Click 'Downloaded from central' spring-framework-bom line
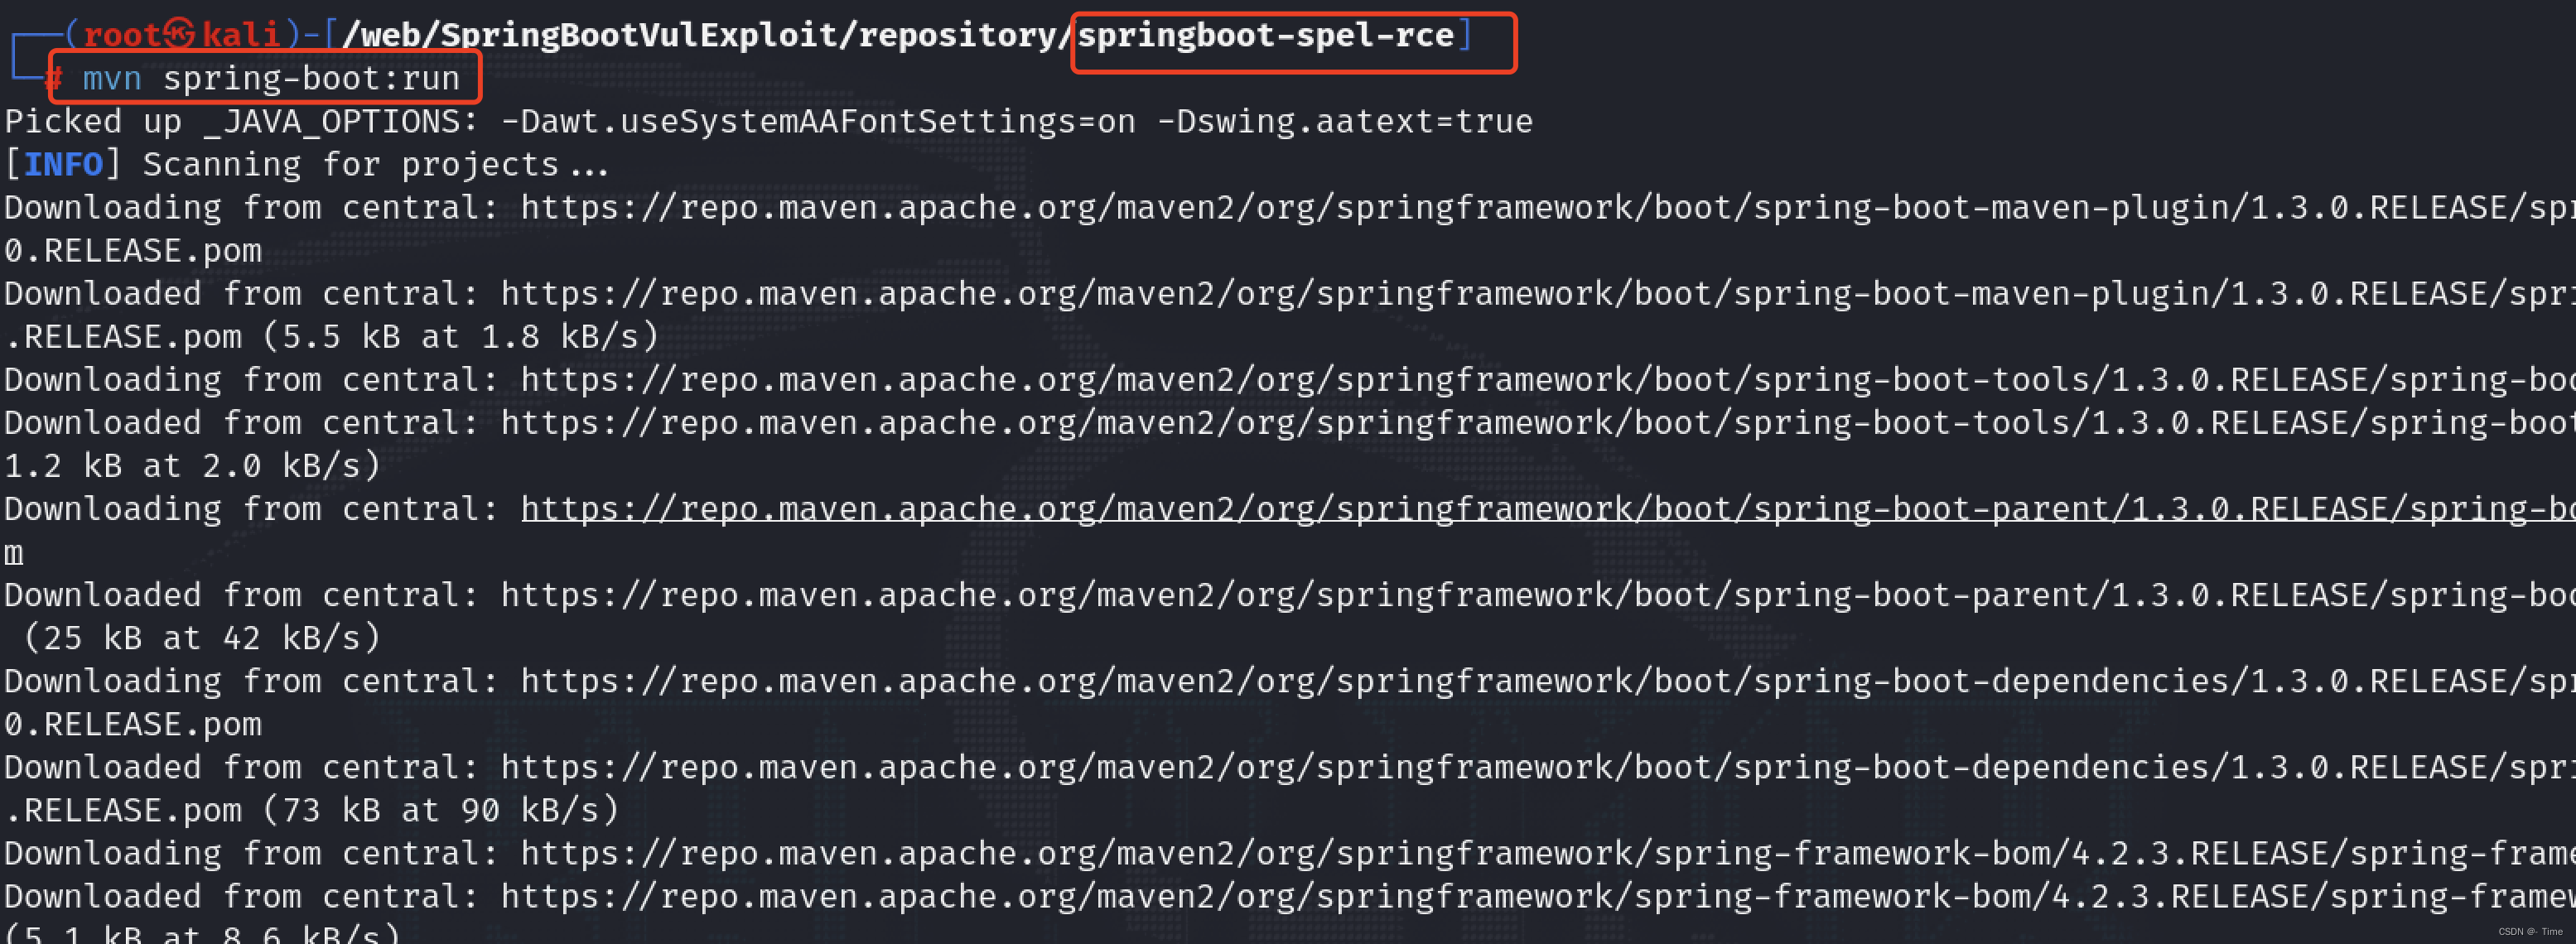Viewport: 2576px width, 944px height. point(1290,896)
